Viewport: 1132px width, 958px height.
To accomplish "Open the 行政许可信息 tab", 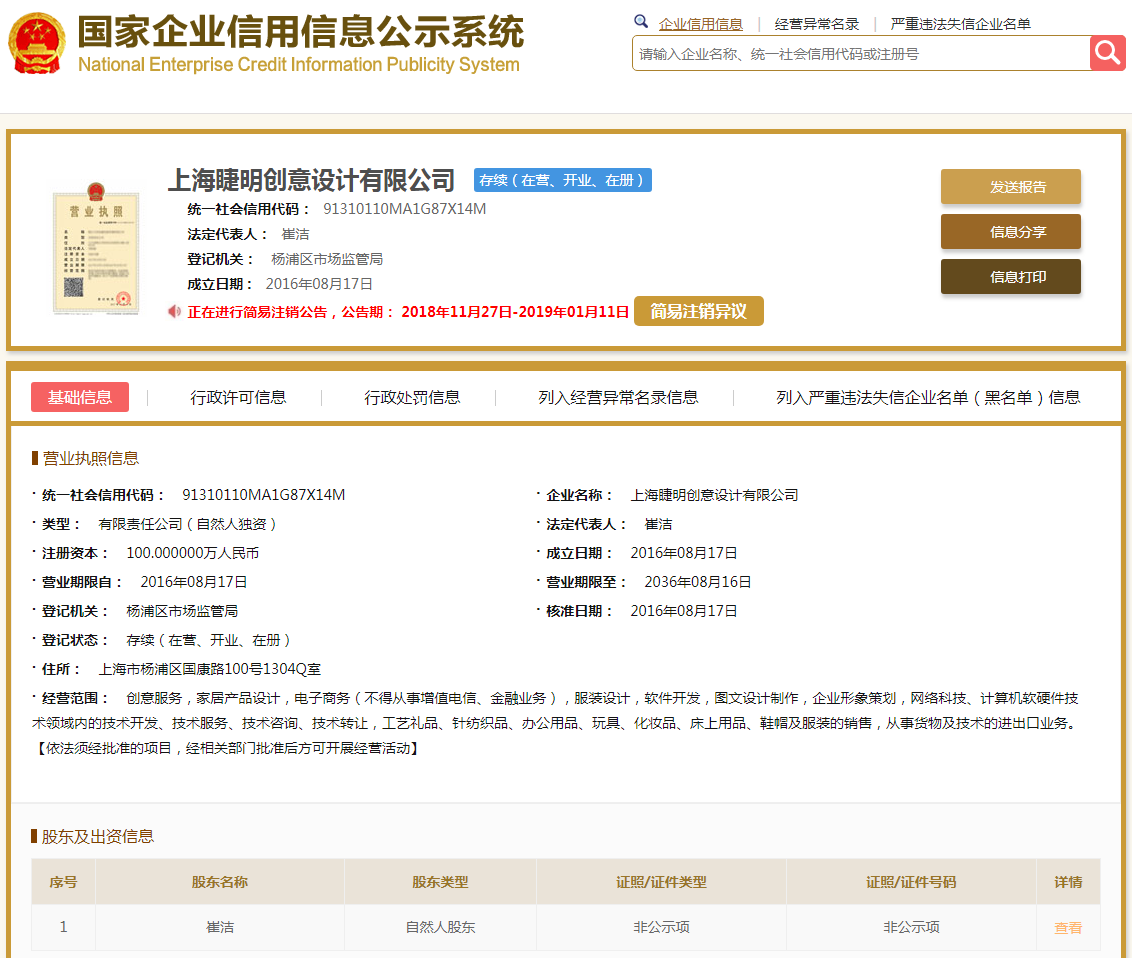I will [238, 397].
